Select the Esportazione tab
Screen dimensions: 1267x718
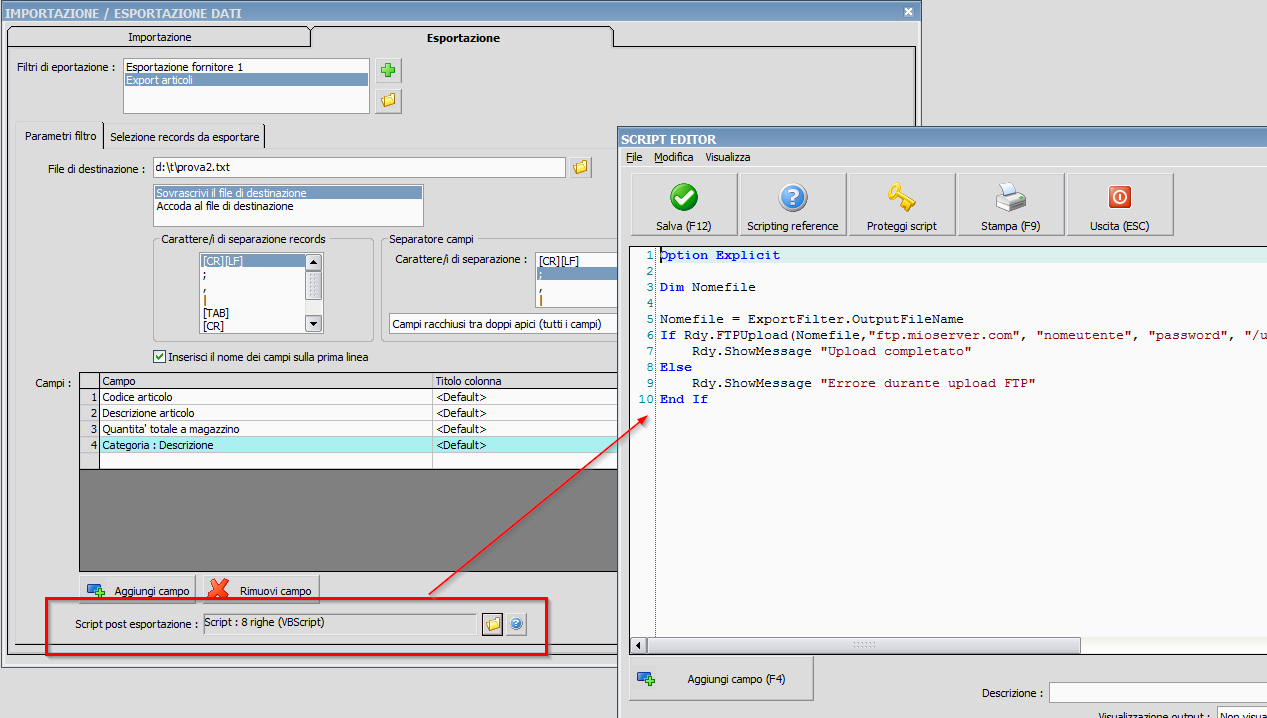pyautogui.click(x=463, y=38)
